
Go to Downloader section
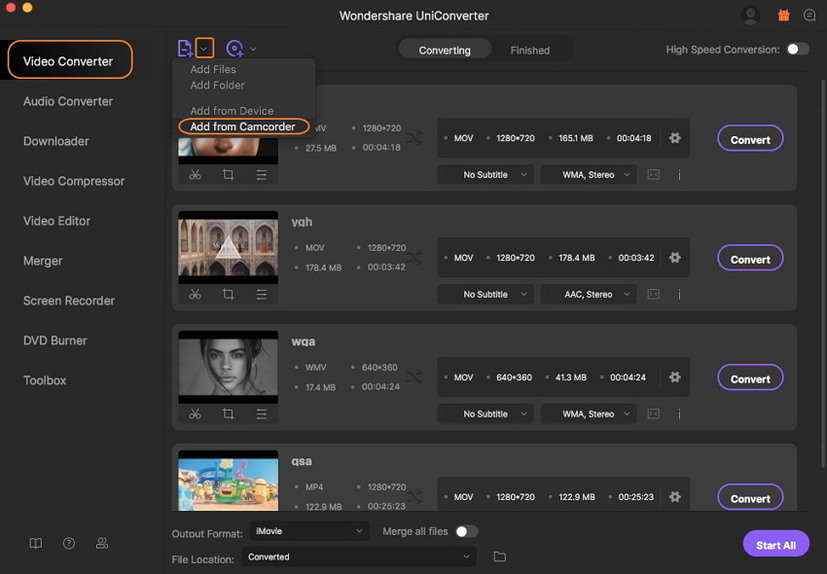56,141
